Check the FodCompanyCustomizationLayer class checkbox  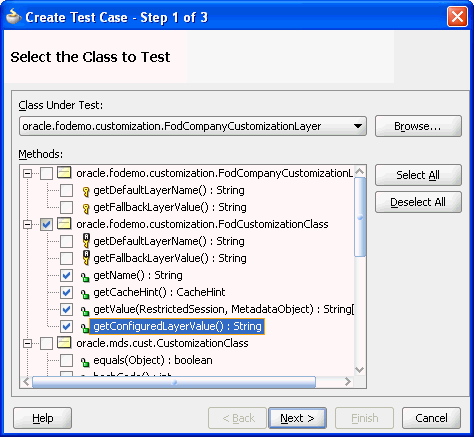[46, 173]
